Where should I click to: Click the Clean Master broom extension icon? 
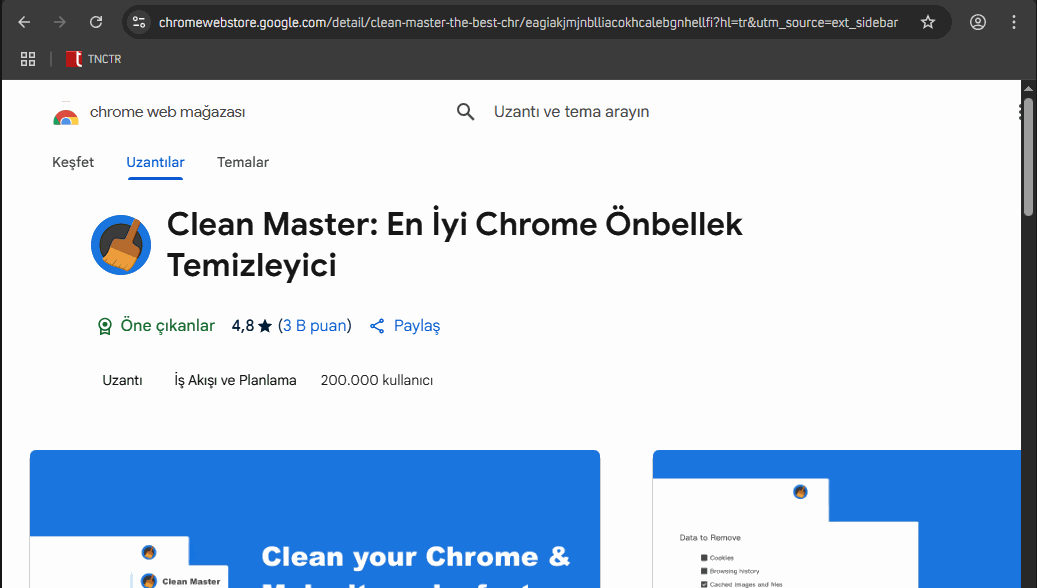tap(121, 245)
